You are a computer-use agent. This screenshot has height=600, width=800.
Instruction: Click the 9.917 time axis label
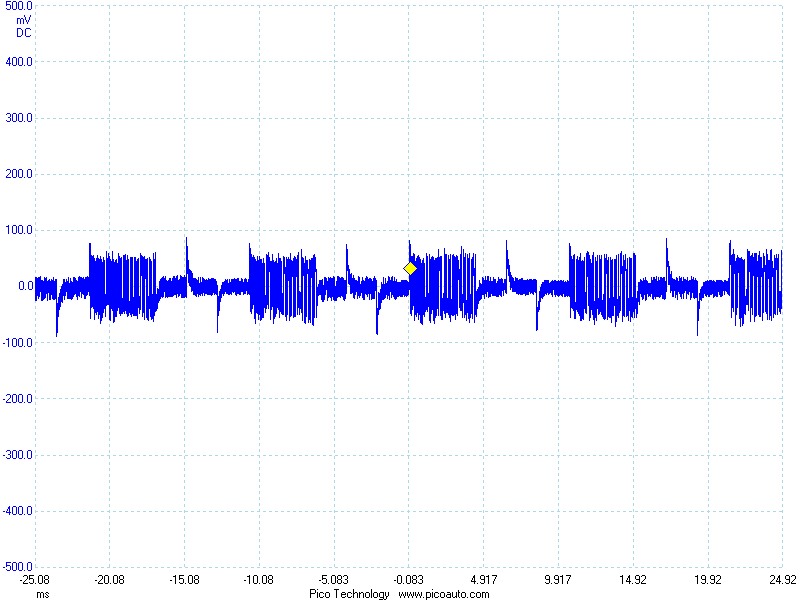[x=558, y=580]
